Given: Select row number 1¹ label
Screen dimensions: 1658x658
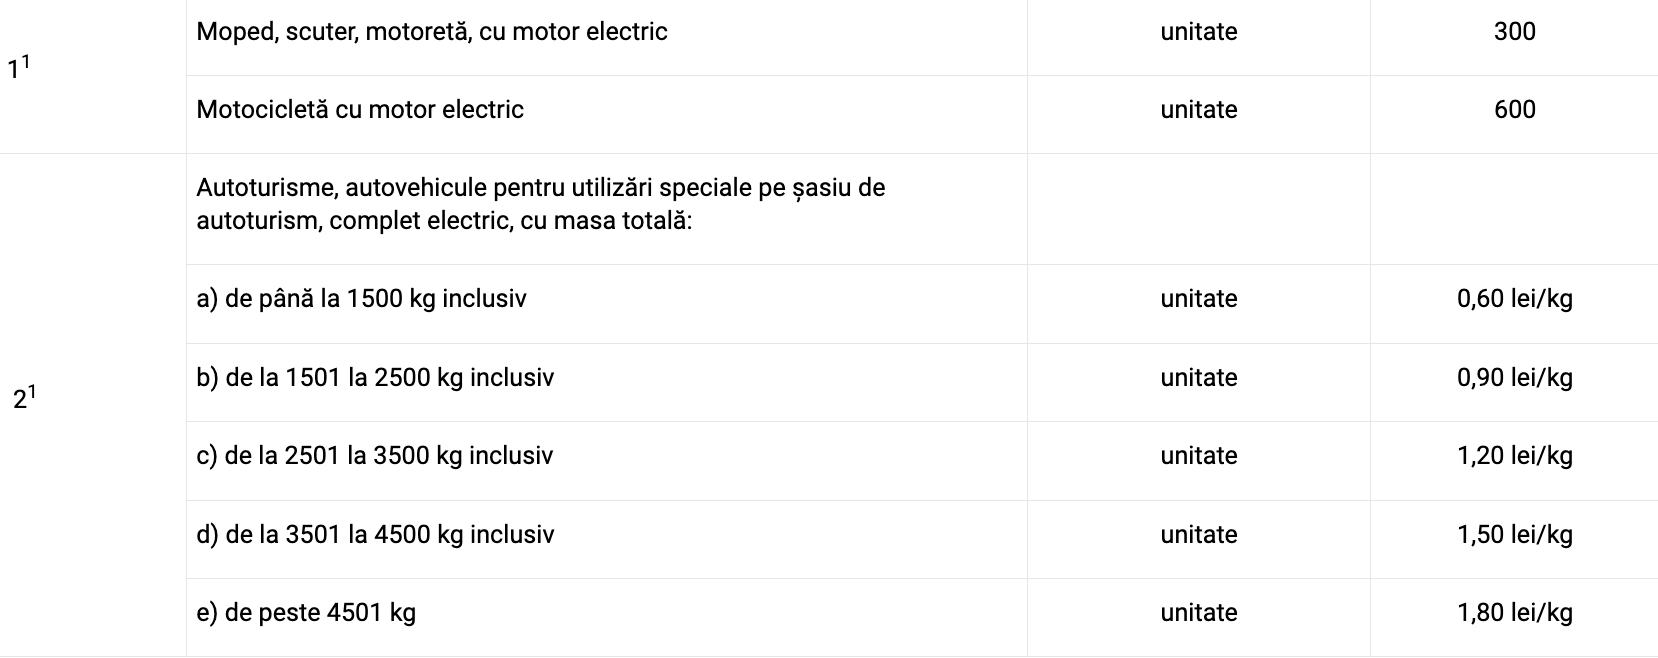Looking at the screenshot, I should click(19, 69).
